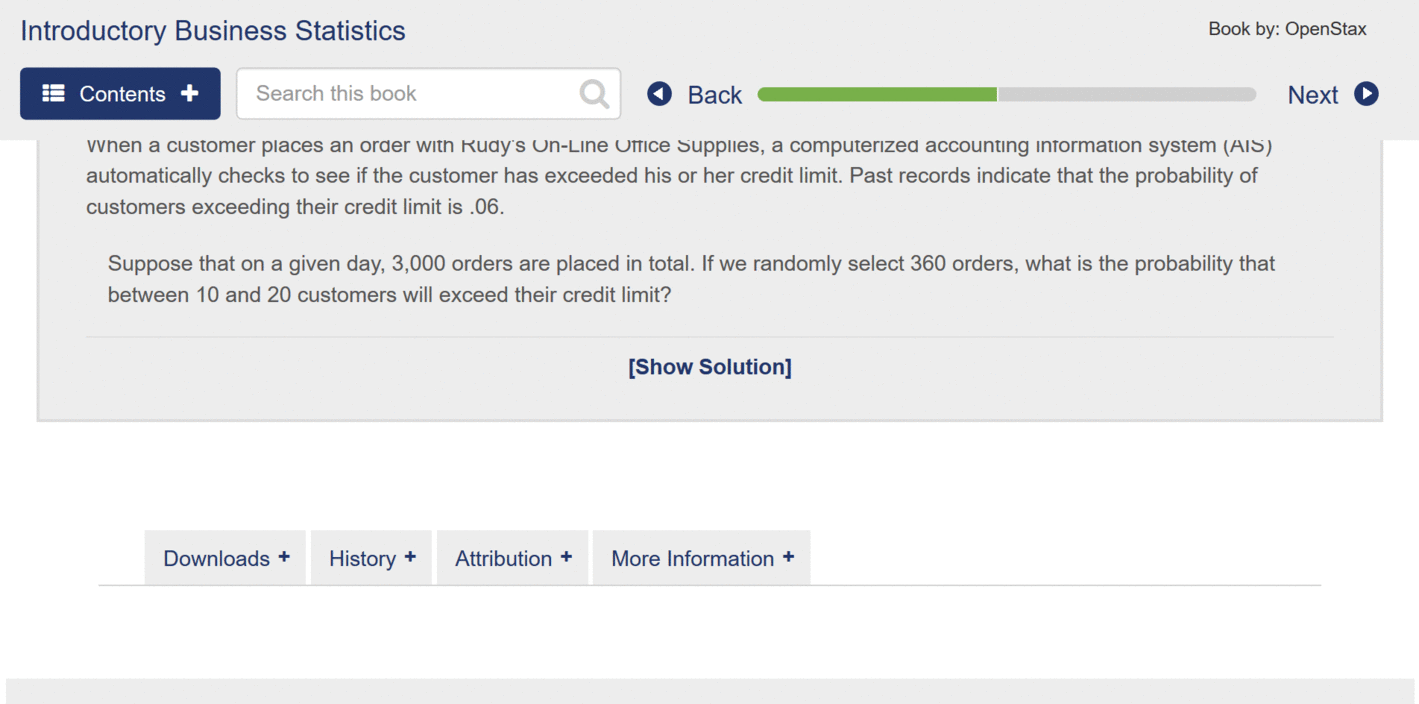The width and height of the screenshot is (1419, 704).
Task: Go back a page using Back
Action: (x=714, y=94)
